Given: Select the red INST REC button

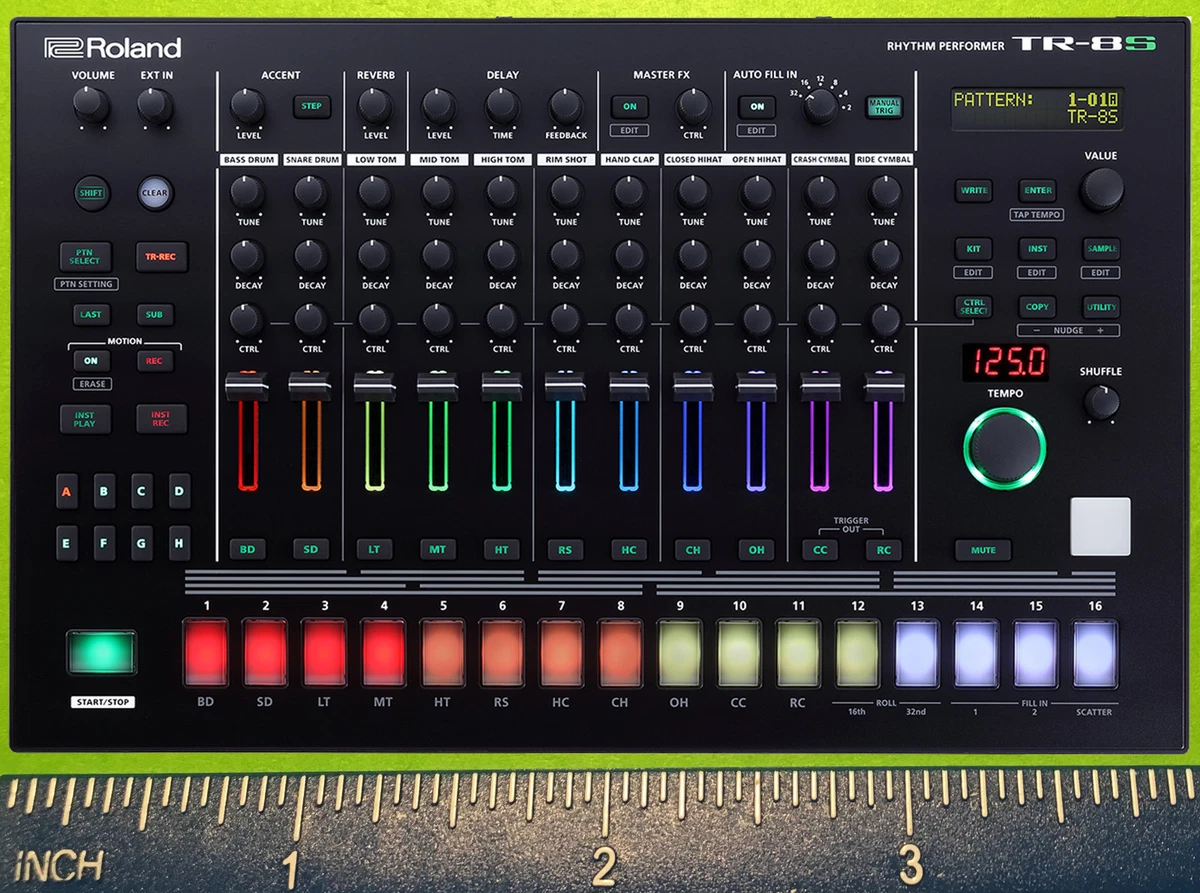Looking at the screenshot, I should 160,419.
